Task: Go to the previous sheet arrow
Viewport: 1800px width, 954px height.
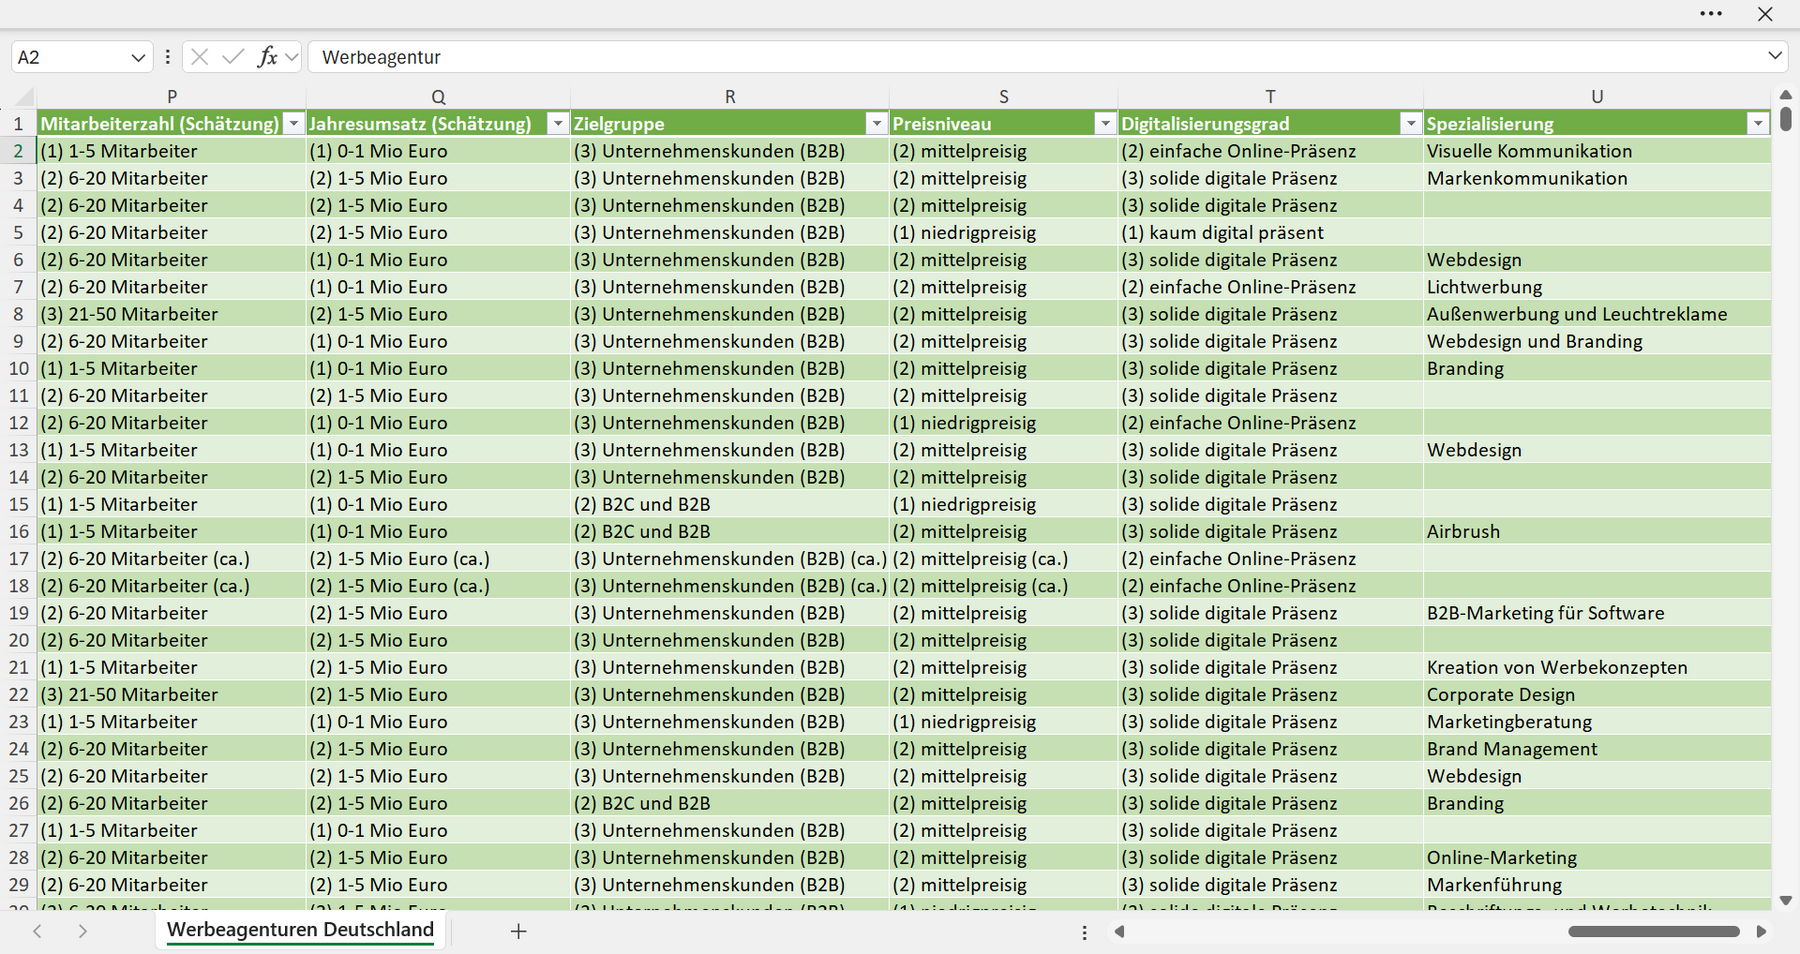Action: point(37,931)
